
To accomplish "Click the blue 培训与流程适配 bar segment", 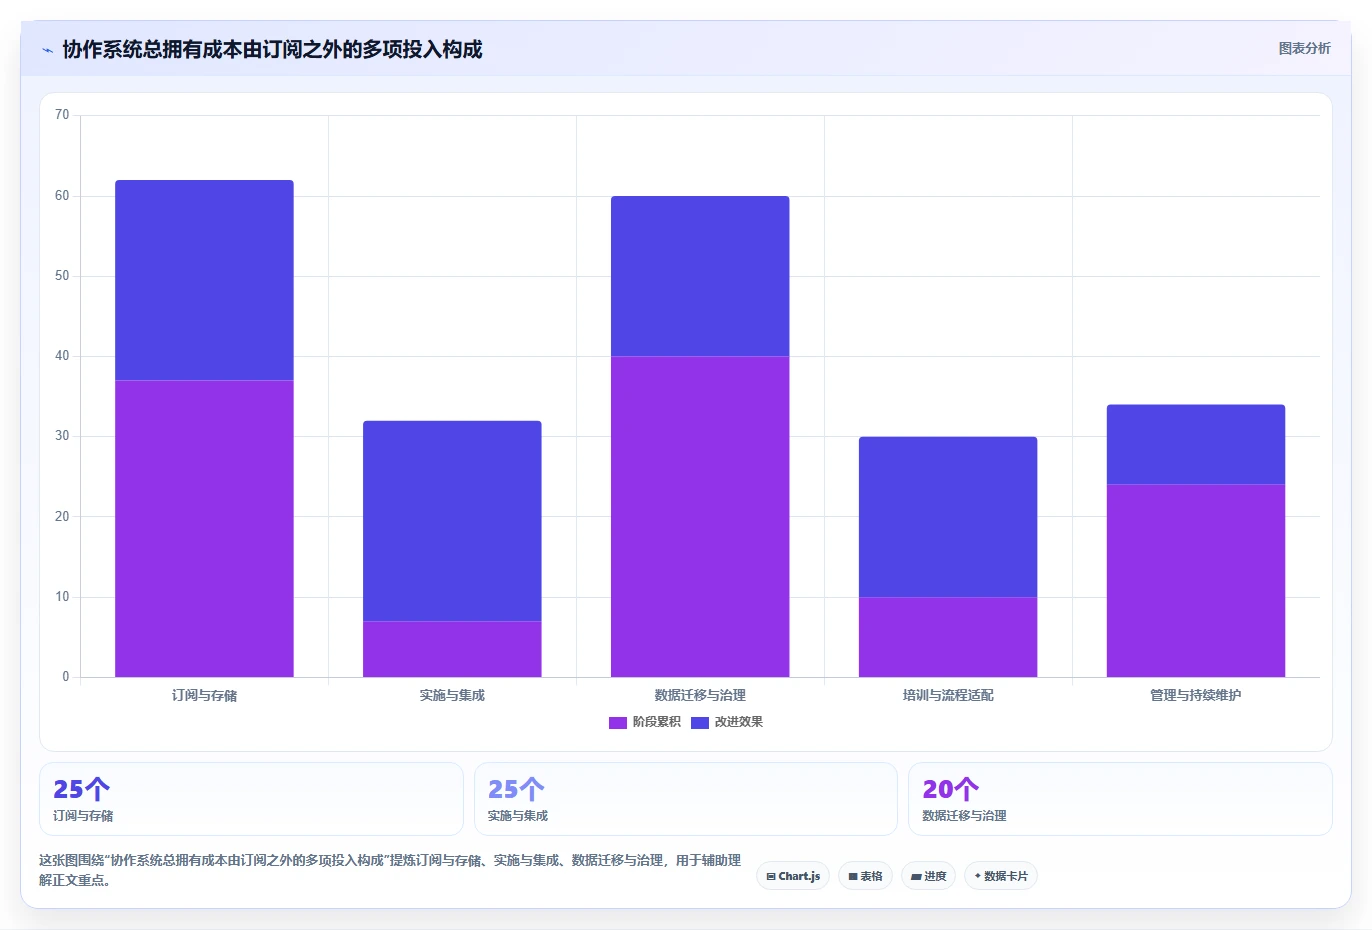I will (x=948, y=517).
